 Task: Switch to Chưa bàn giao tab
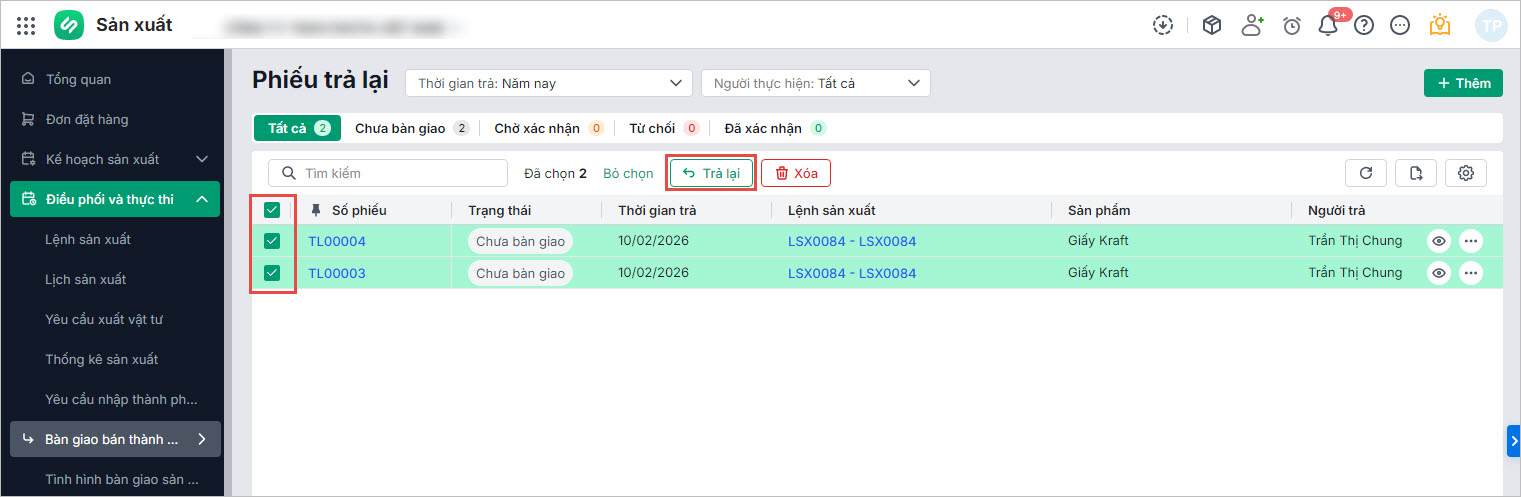click(411, 128)
